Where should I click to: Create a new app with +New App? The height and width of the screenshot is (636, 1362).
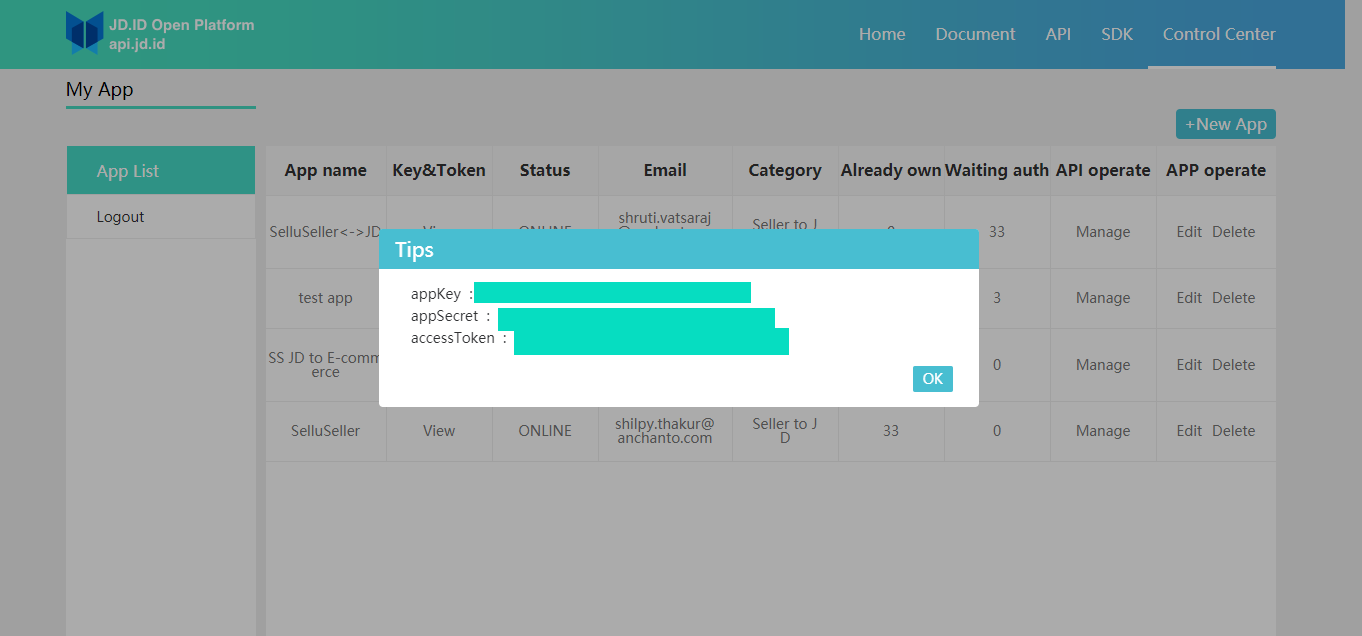(x=1225, y=124)
